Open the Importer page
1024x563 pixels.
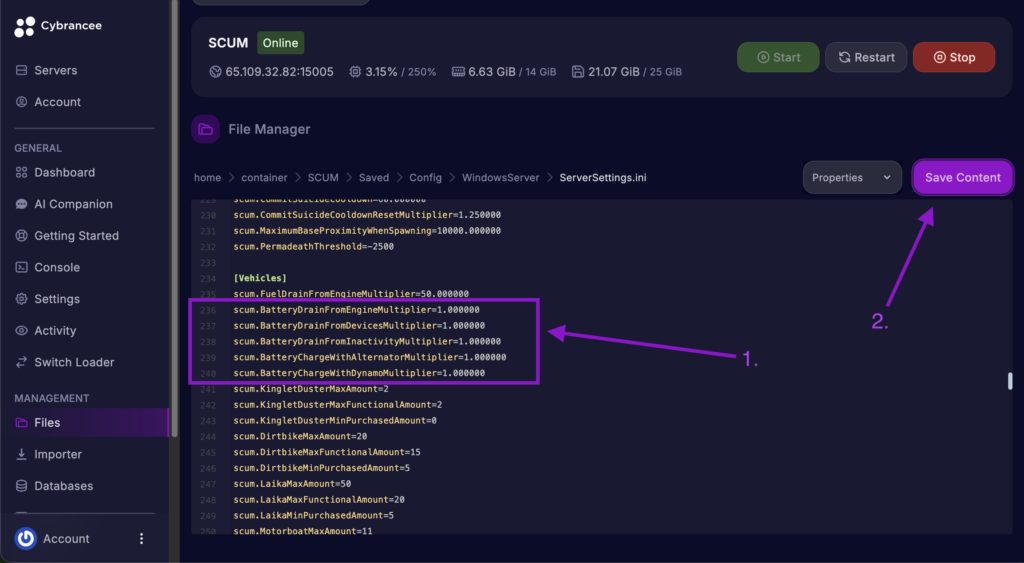click(58, 454)
